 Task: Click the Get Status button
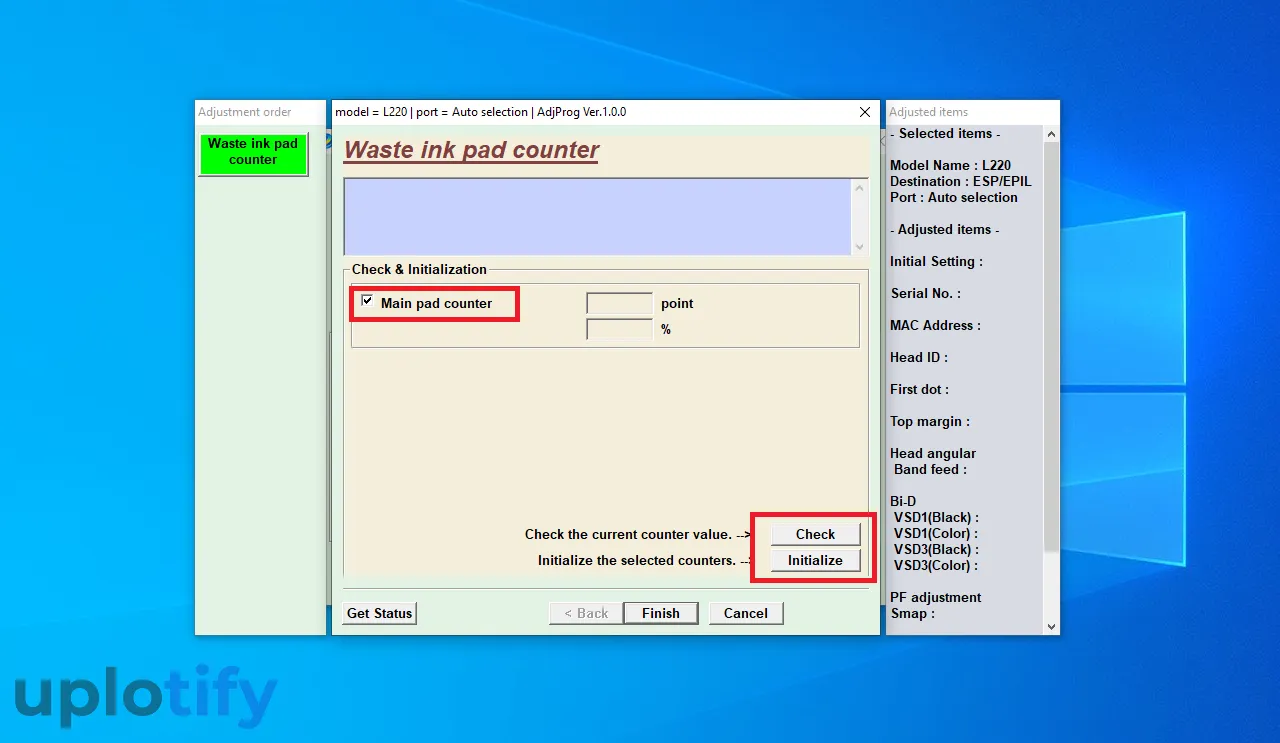[379, 613]
